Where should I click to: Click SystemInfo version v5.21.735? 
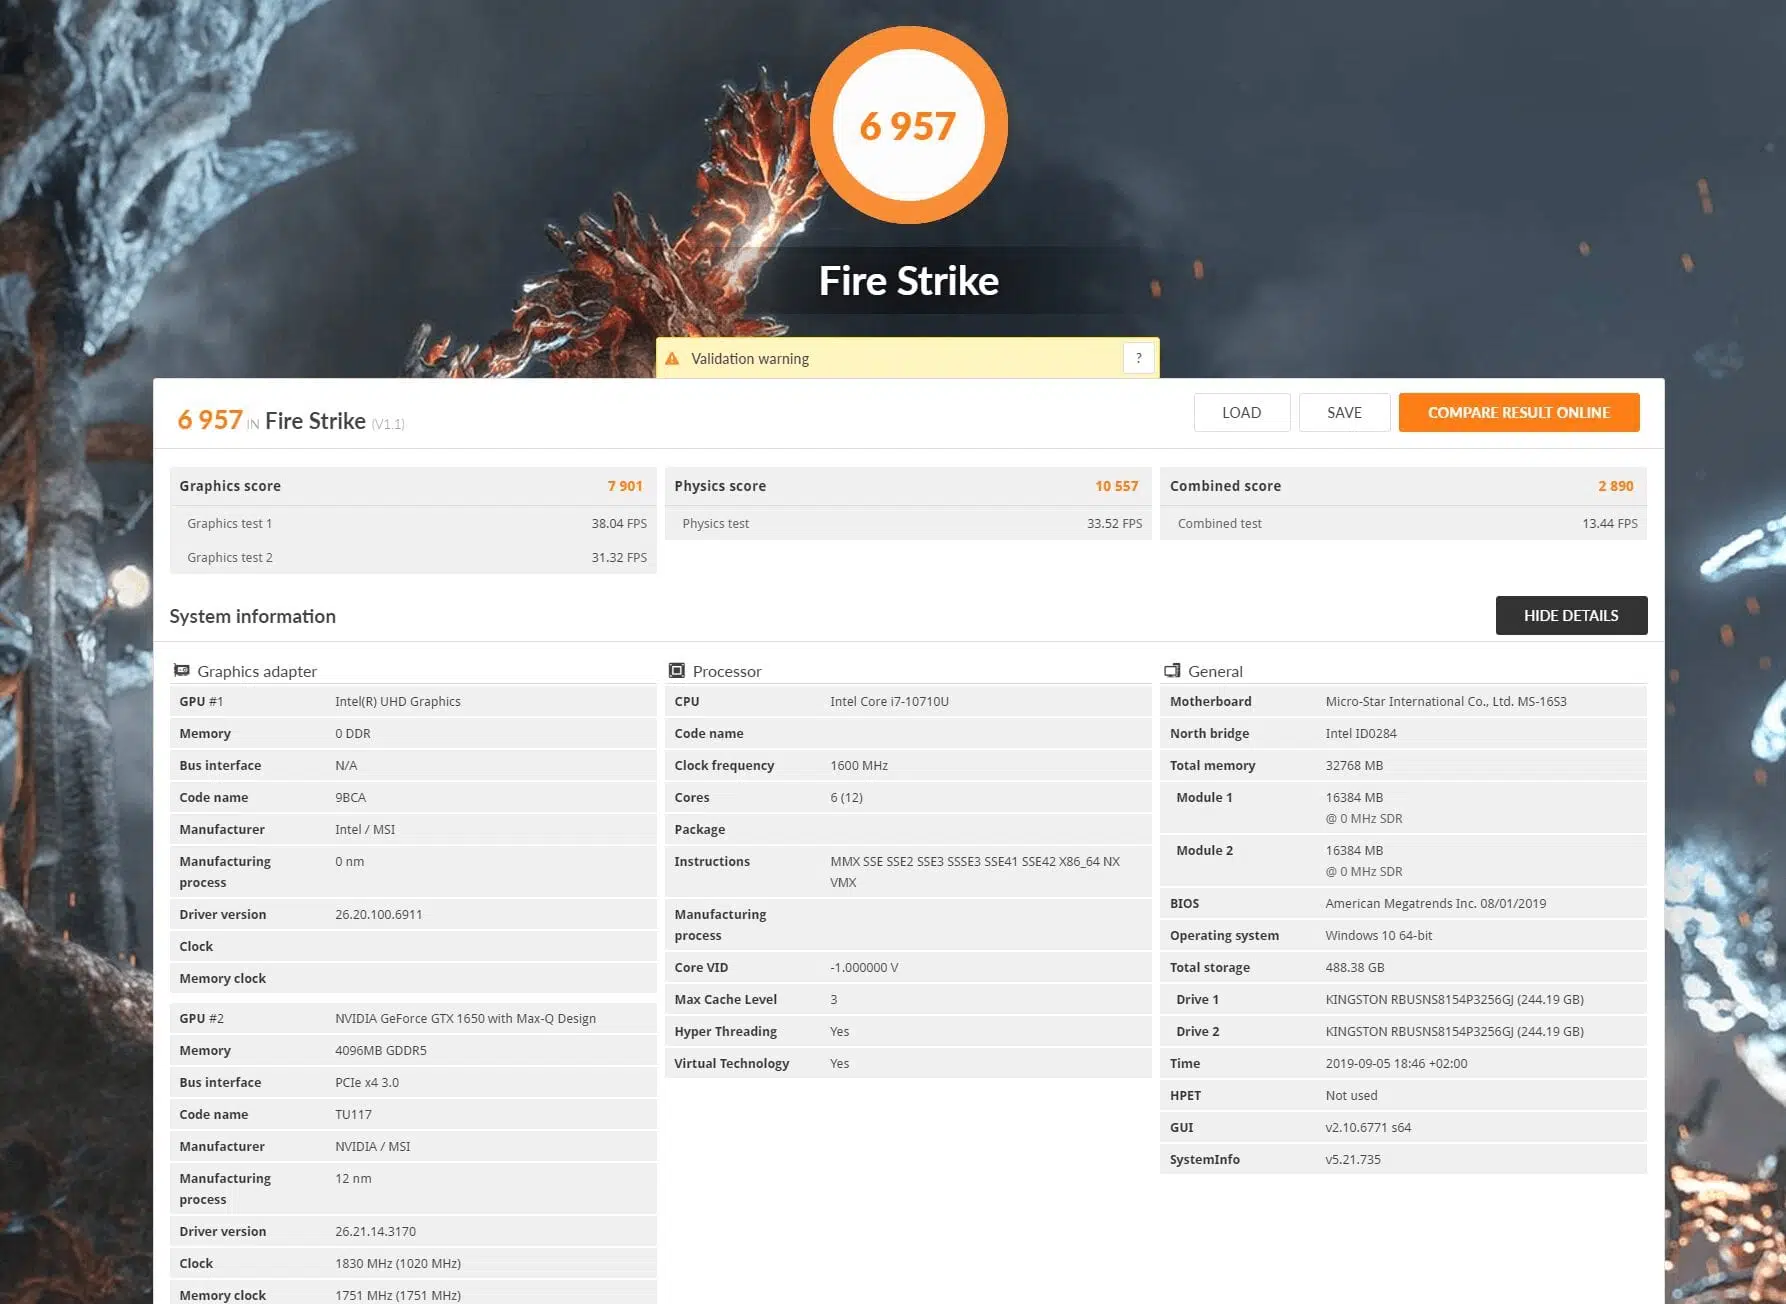click(x=1353, y=1159)
